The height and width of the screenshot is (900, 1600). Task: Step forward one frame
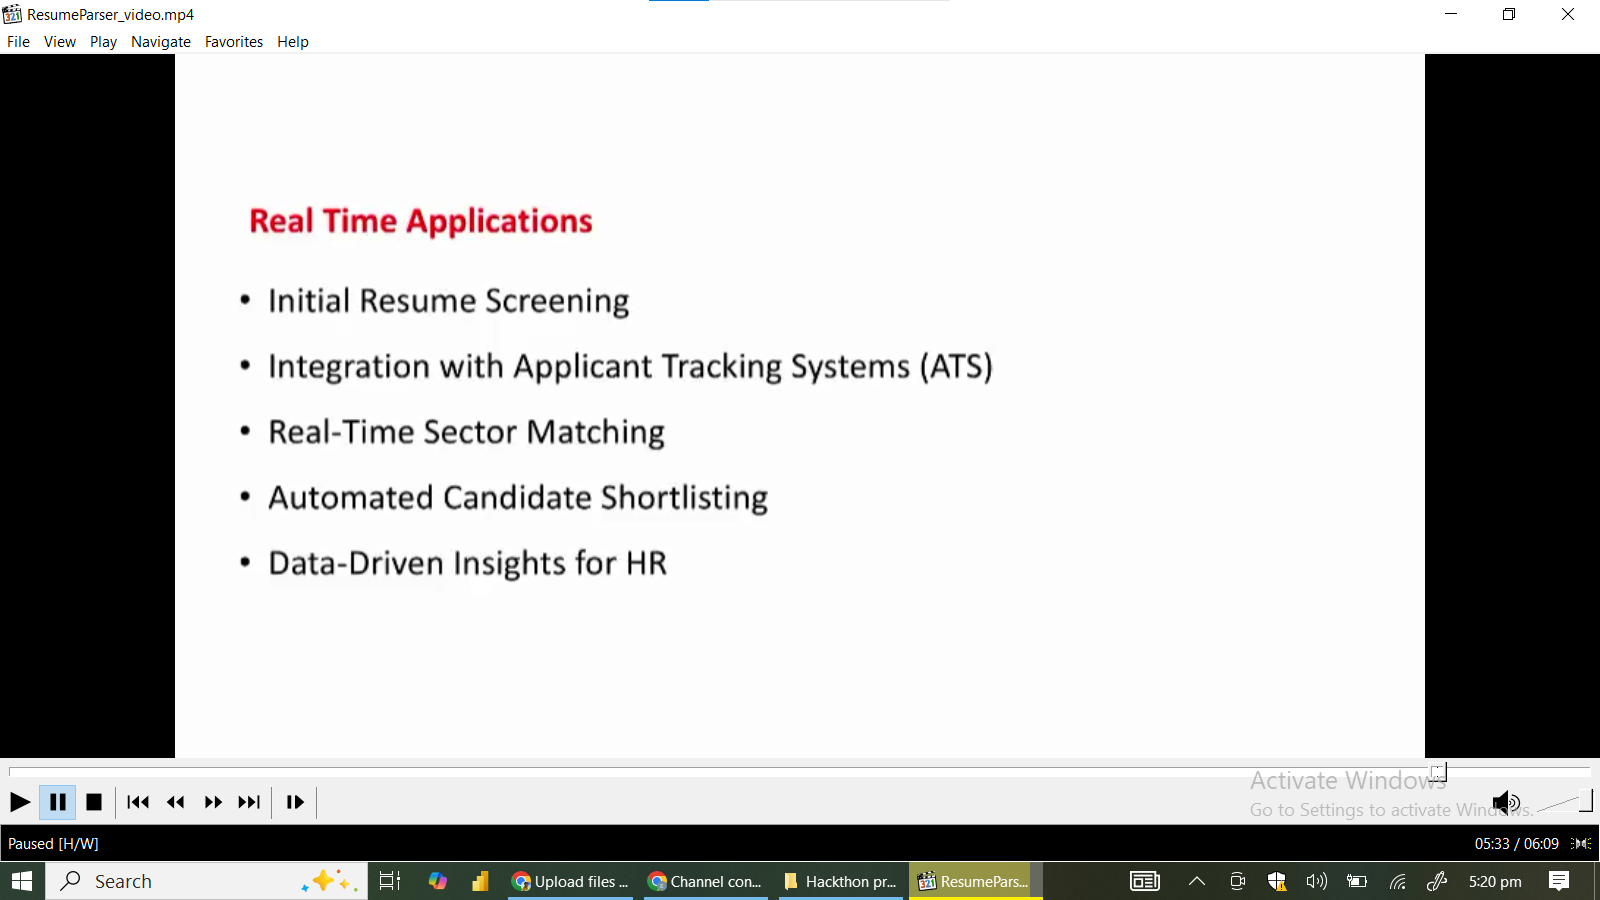tap(295, 802)
